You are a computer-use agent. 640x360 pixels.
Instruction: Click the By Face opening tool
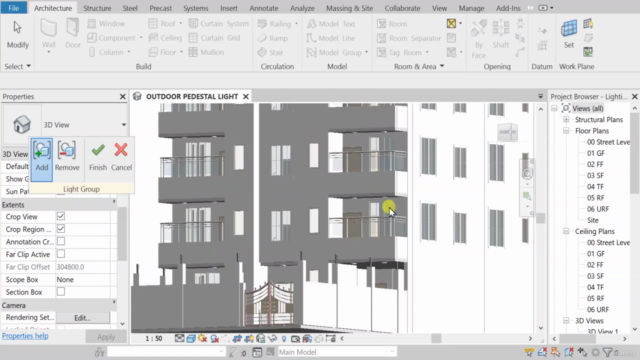tap(478, 39)
